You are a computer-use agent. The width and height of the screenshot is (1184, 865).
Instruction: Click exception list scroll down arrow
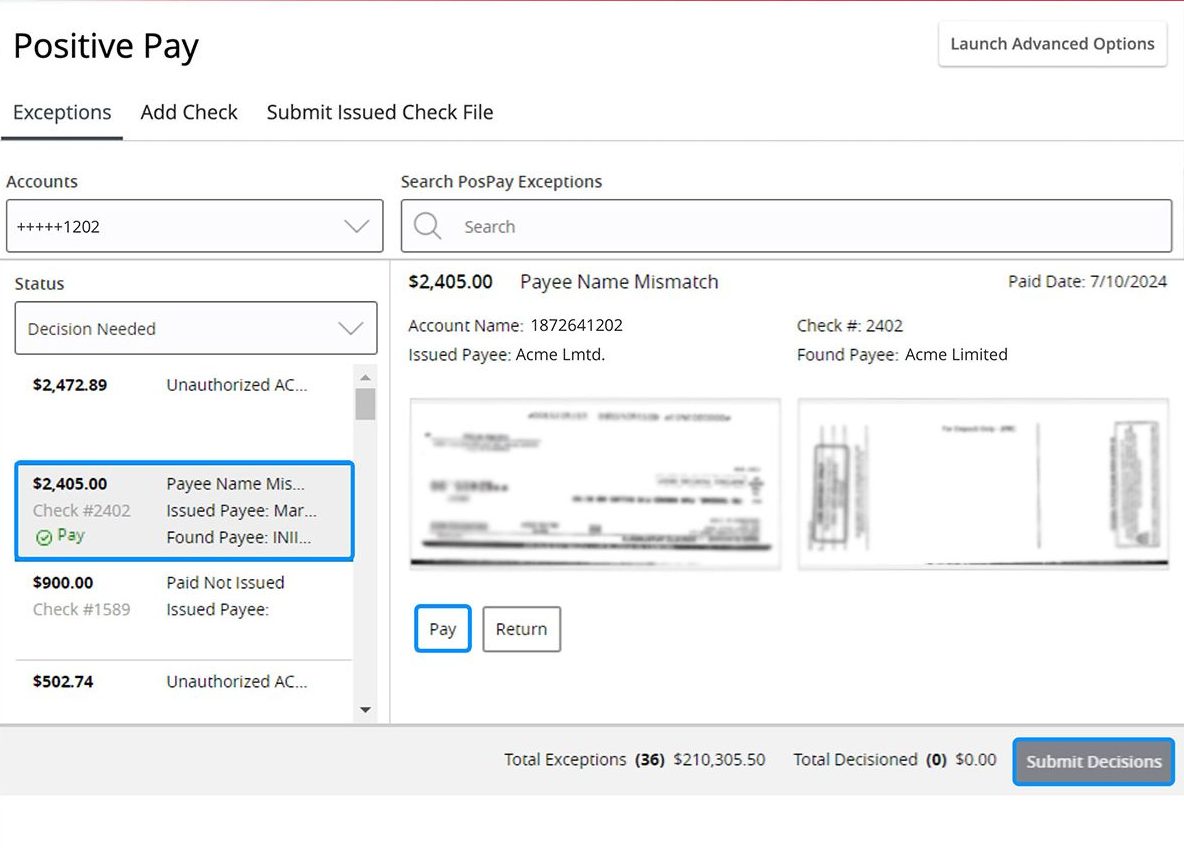click(365, 710)
